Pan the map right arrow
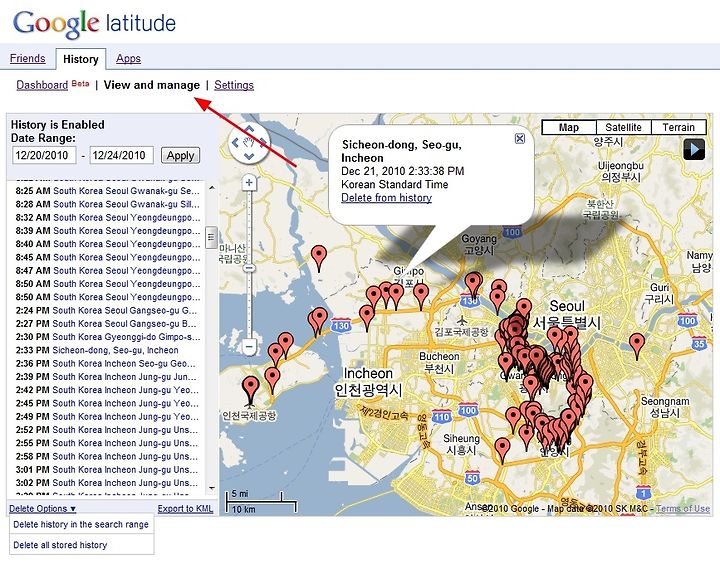The width and height of the screenshot is (720, 564). tap(263, 143)
